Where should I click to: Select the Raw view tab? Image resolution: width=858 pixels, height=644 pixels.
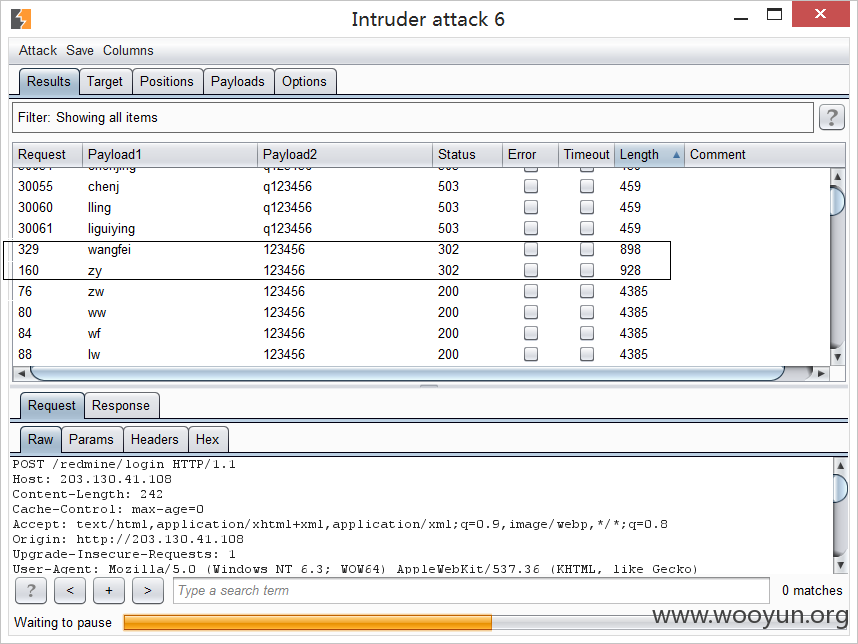[40, 439]
